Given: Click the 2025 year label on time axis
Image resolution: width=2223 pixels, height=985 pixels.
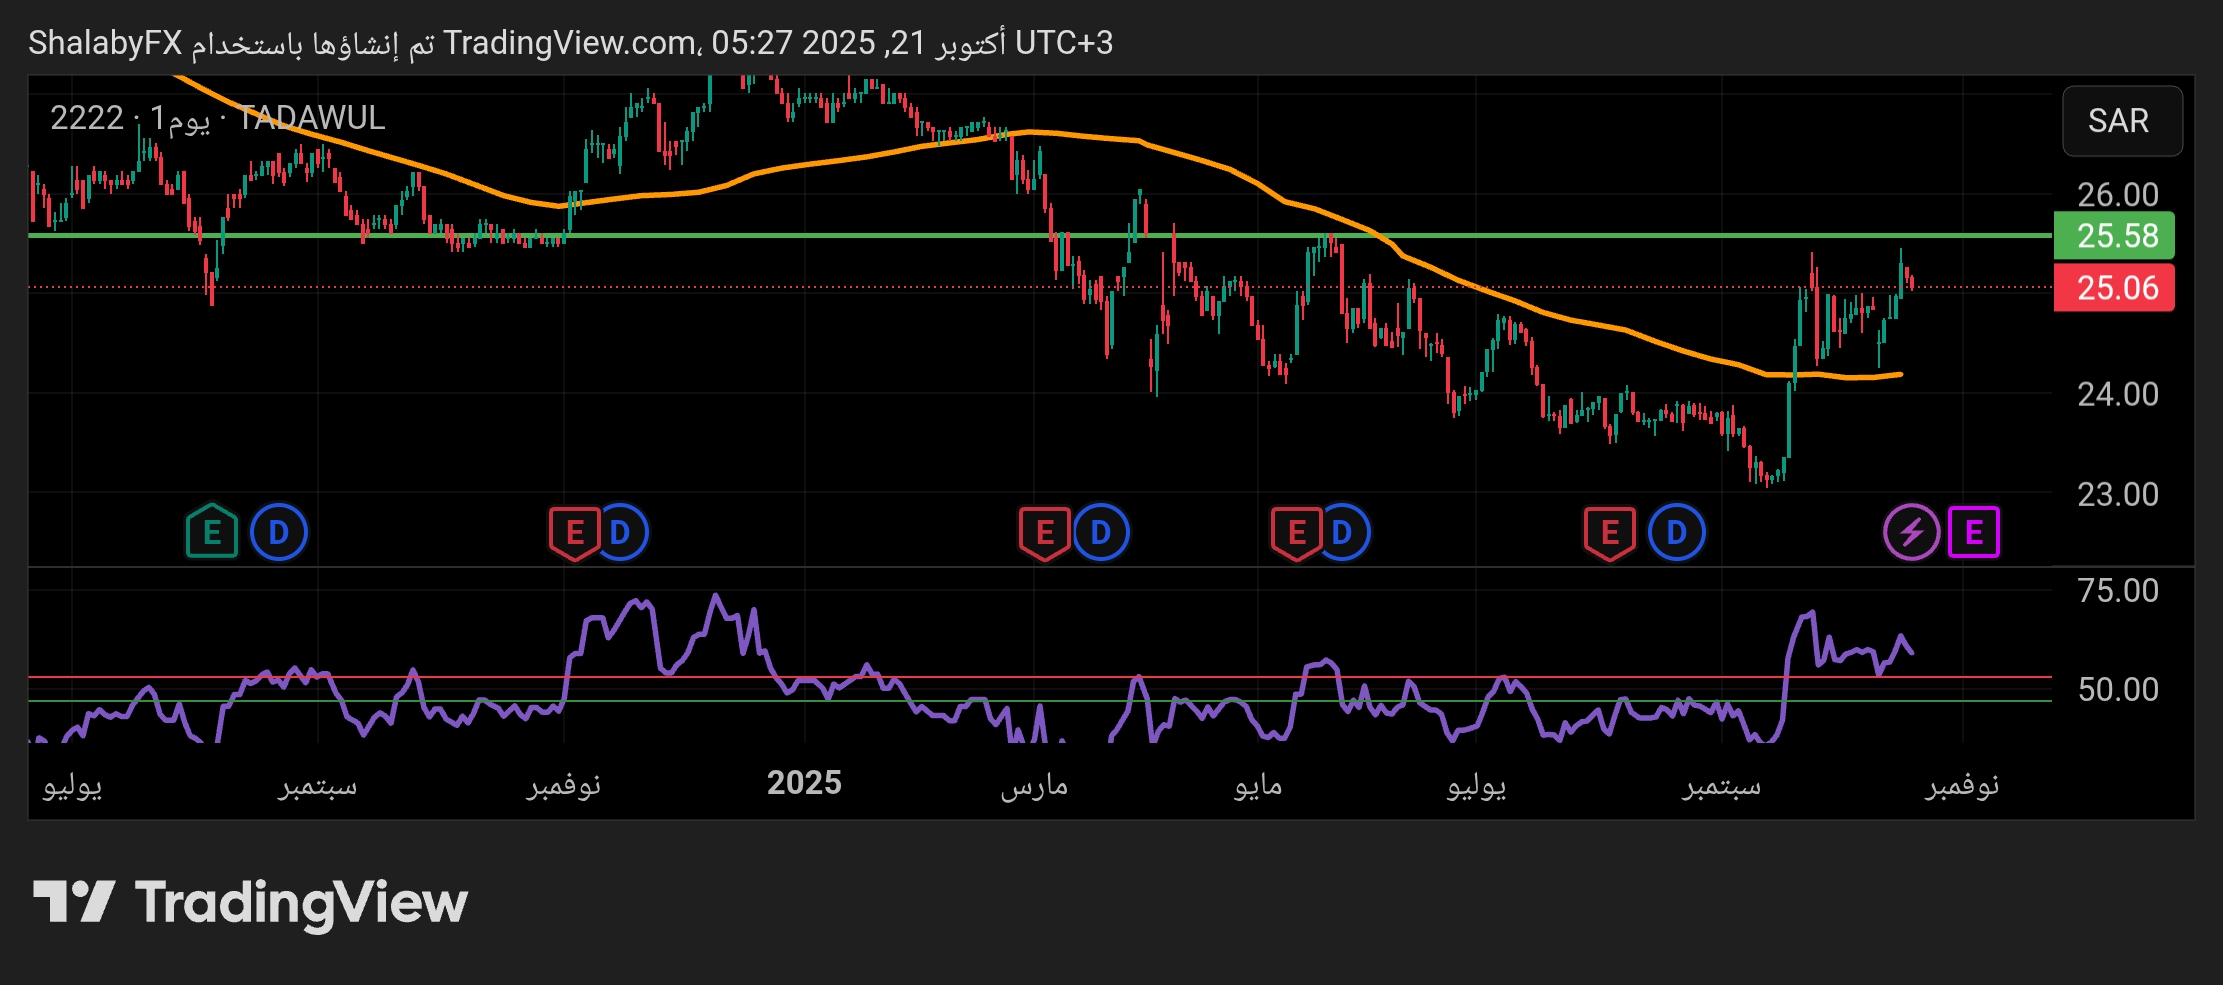Looking at the screenshot, I should pyautogui.click(x=804, y=783).
